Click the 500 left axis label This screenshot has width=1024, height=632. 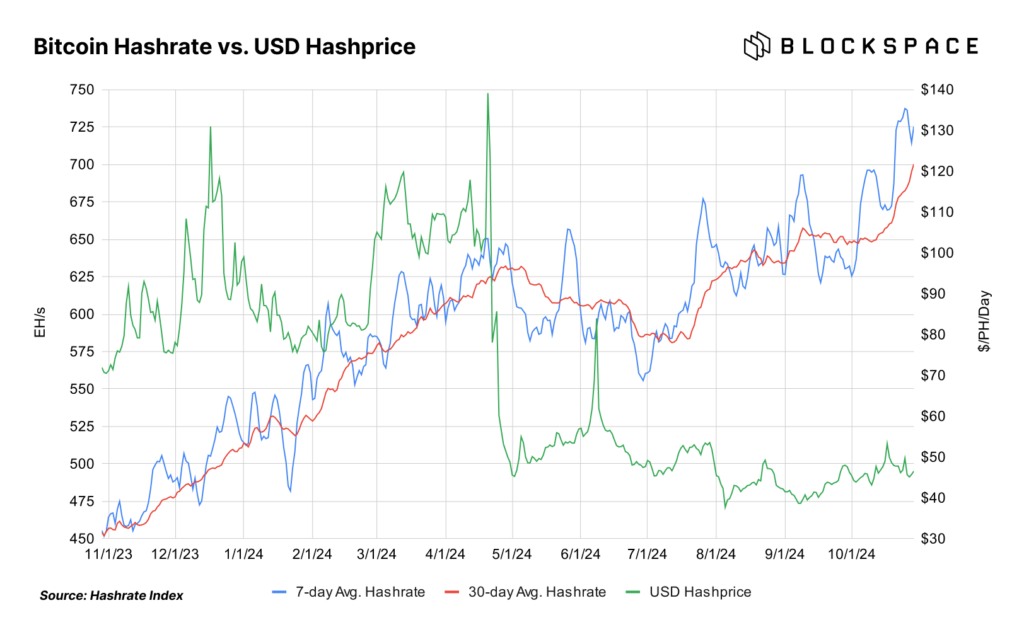82,464
